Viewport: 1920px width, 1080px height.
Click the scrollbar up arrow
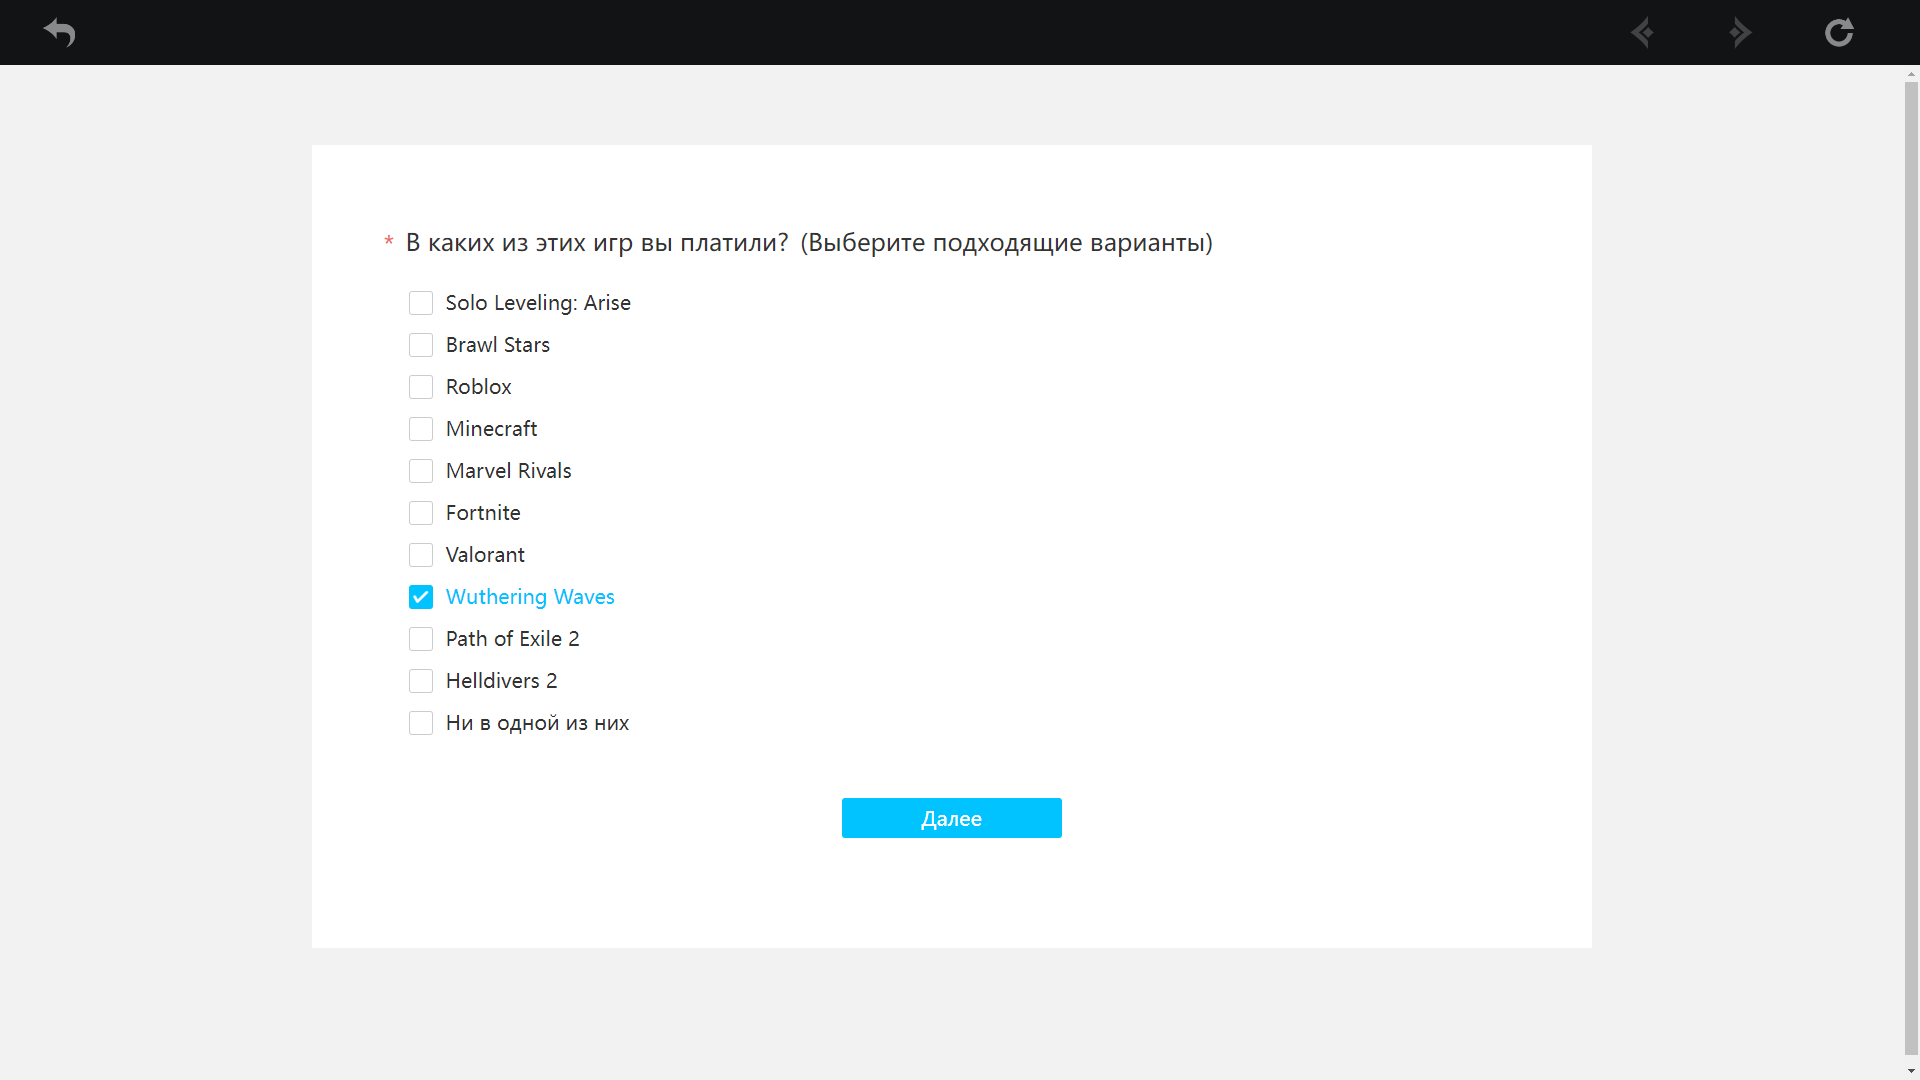point(1911,74)
